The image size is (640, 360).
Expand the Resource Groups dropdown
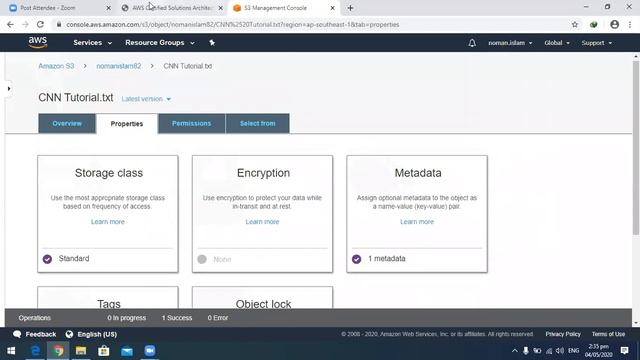tap(160, 42)
